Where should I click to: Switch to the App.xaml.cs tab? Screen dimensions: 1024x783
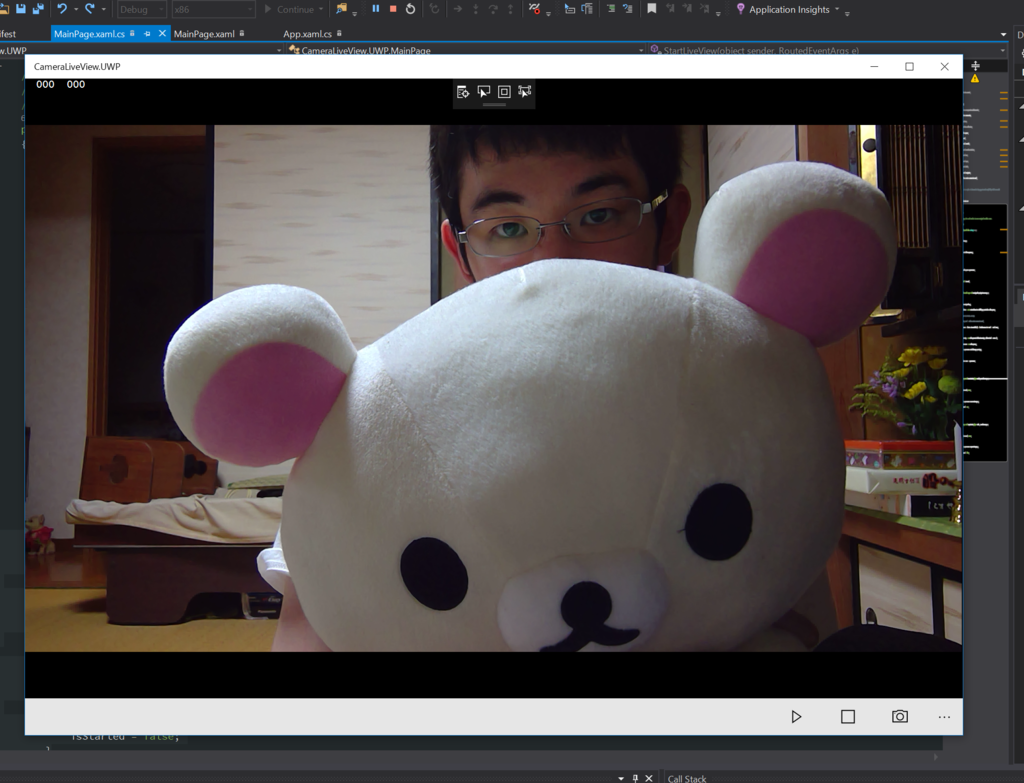point(307,33)
